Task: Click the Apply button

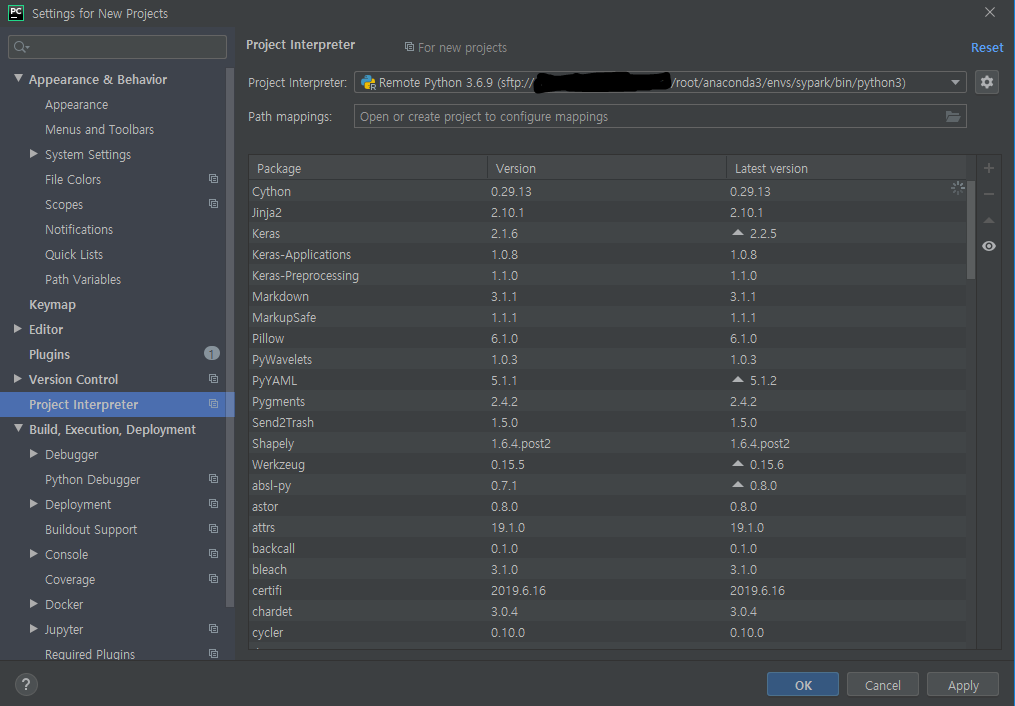Action: click(x=963, y=685)
